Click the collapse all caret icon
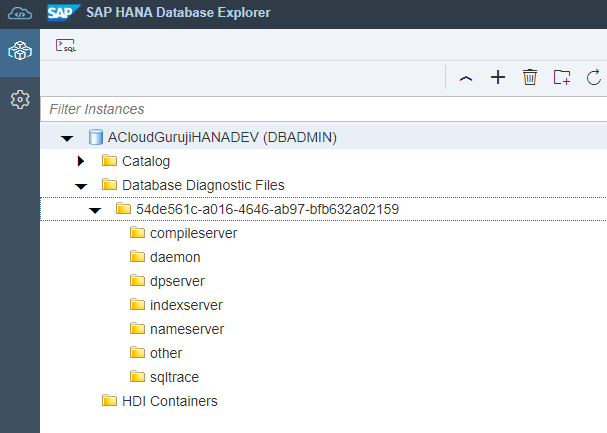The image size is (607, 433). pos(465,78)
